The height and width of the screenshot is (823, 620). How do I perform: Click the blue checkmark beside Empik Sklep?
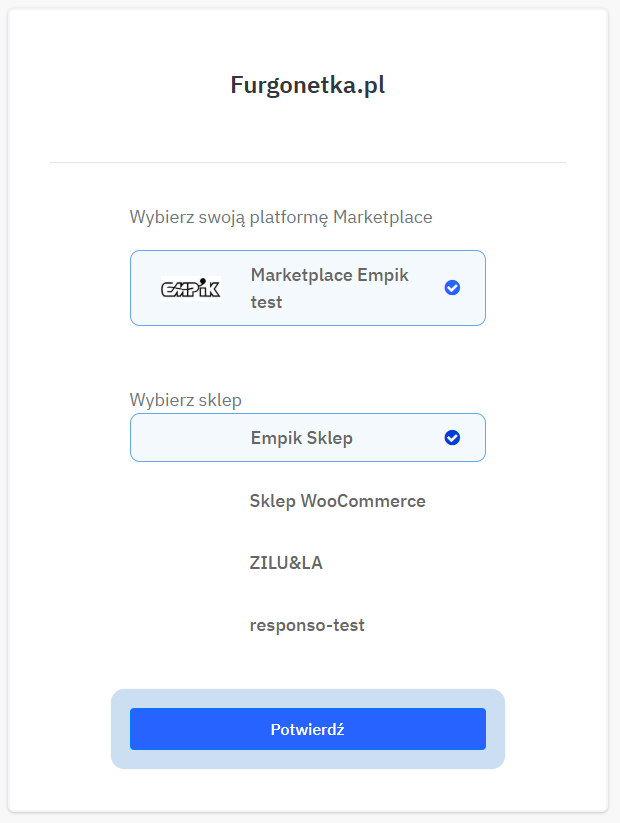pos(452,438)
